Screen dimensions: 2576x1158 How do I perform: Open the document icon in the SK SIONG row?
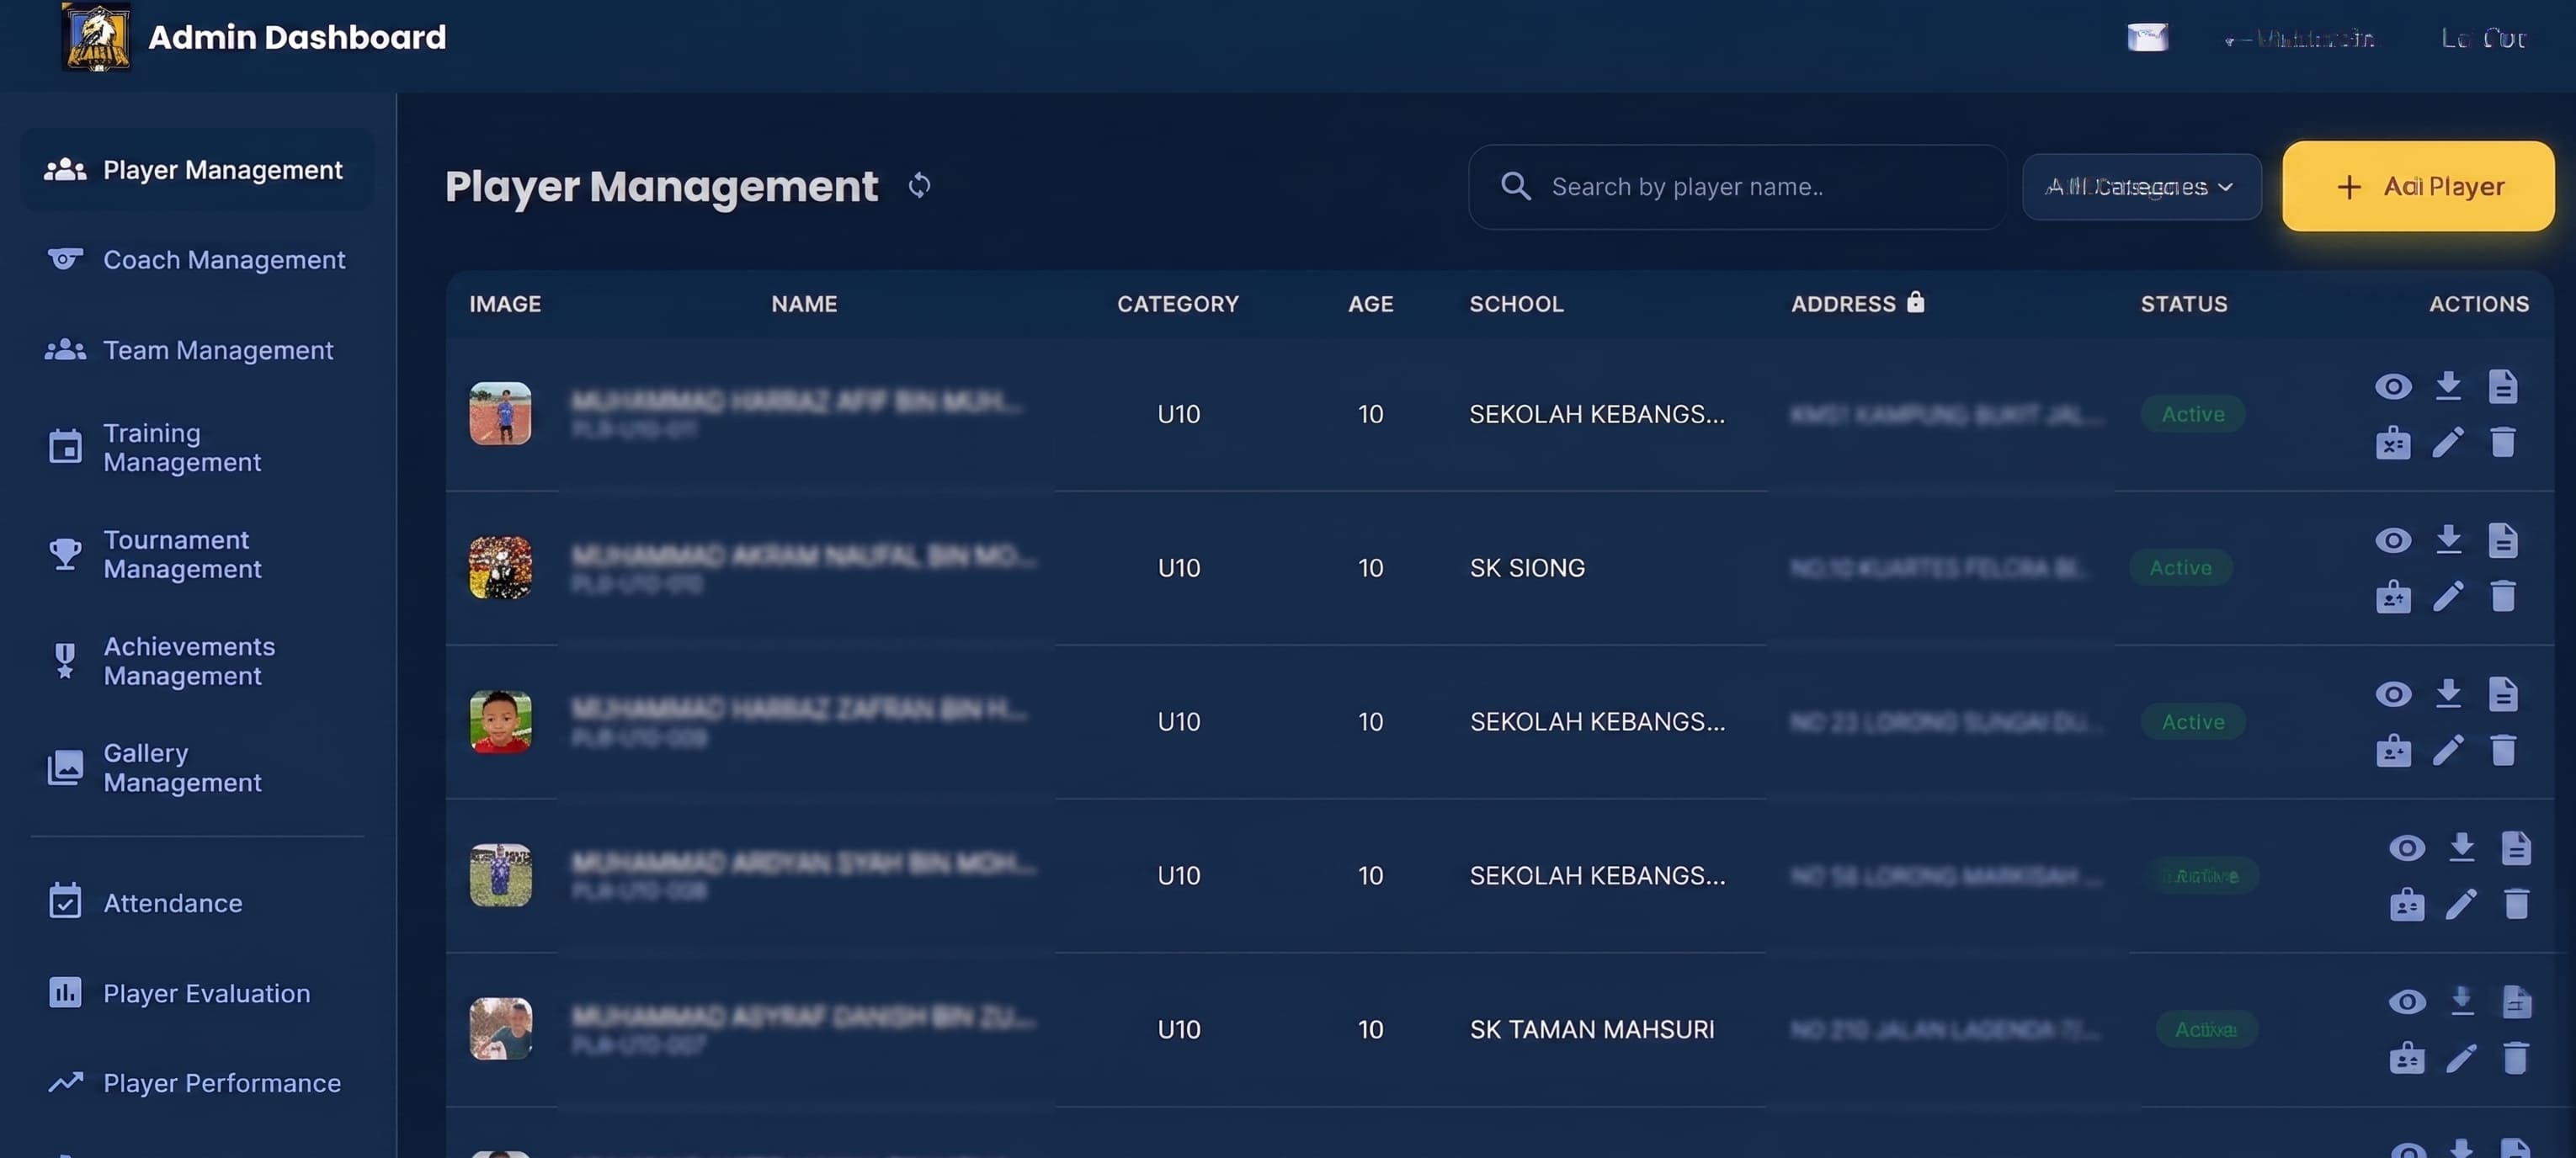point(2502,540)
